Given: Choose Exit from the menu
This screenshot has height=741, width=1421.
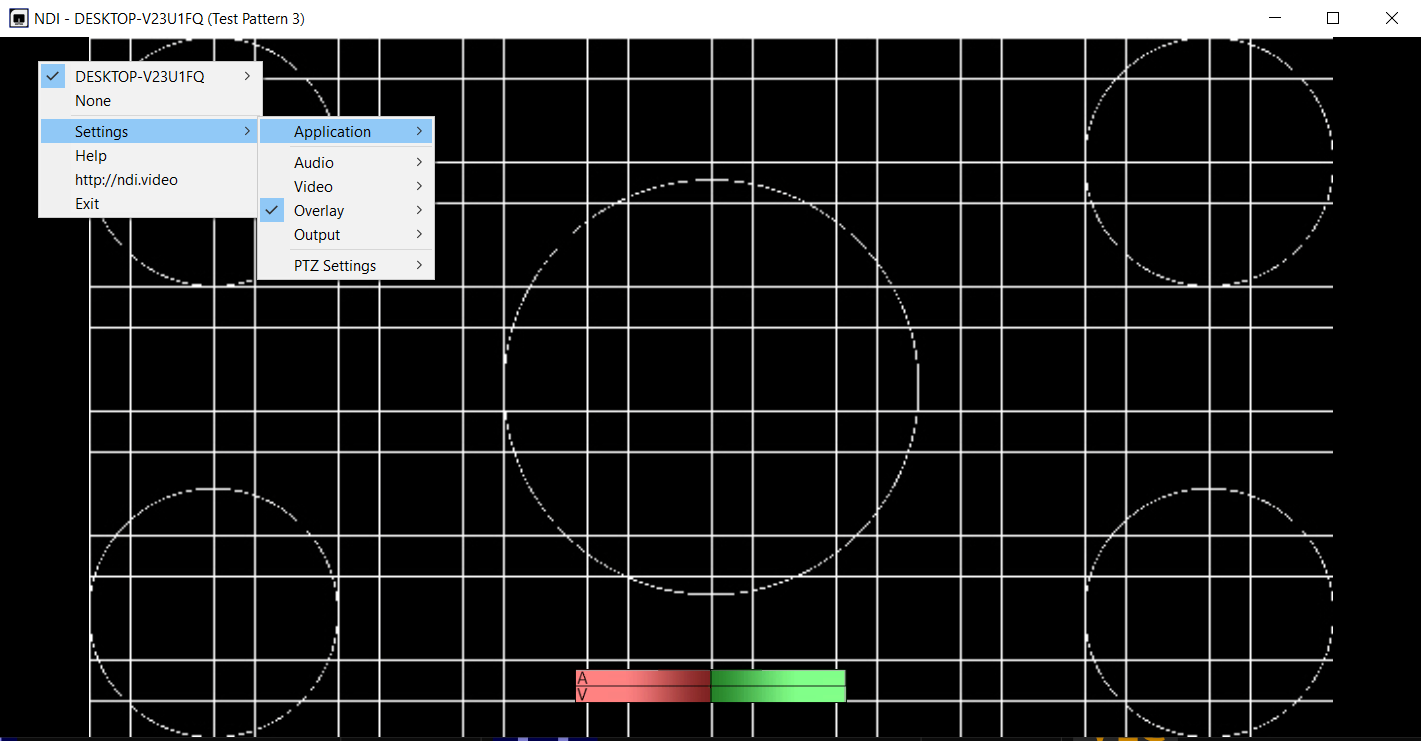Looking at the screenshot, I should 87,204.
